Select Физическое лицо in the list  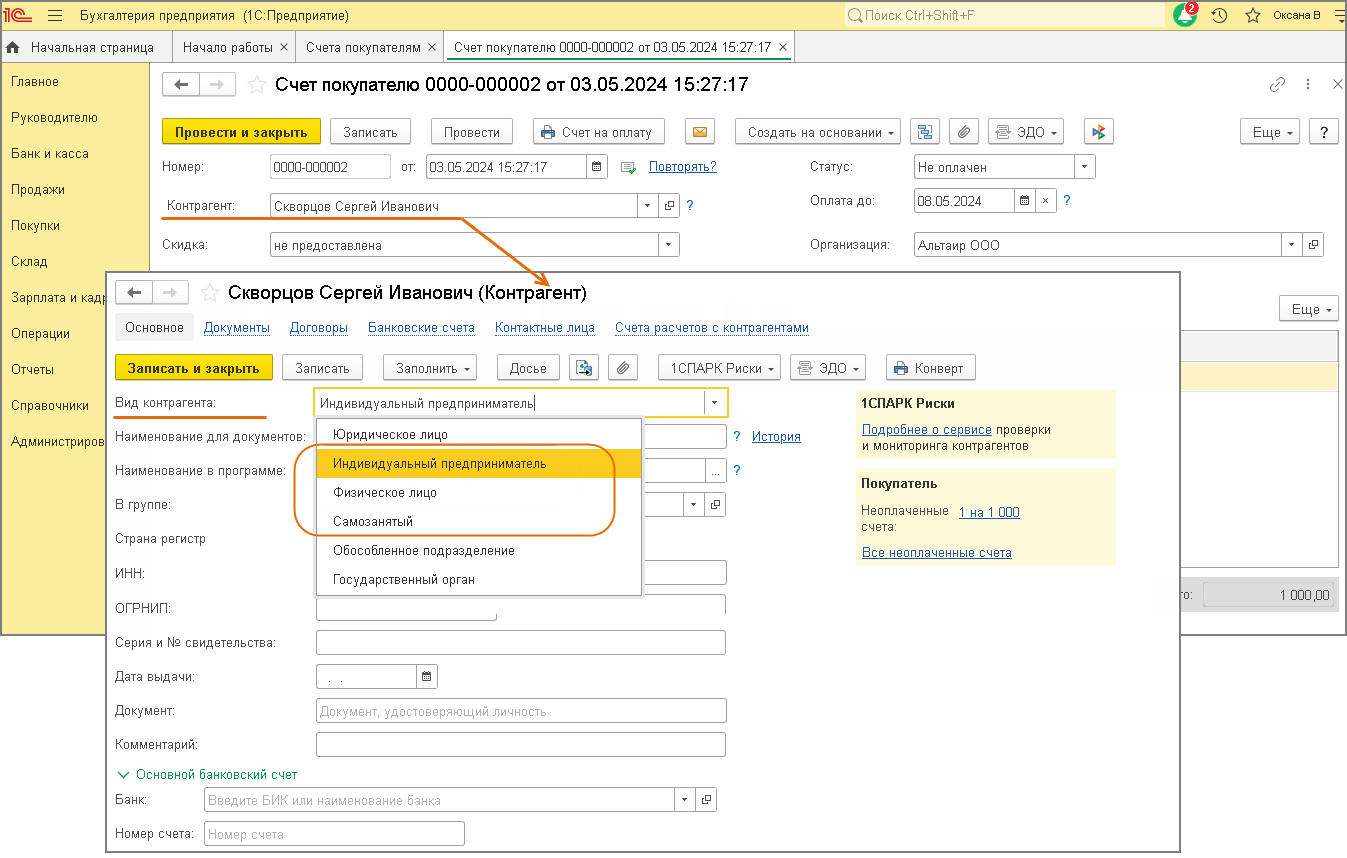[384, 493]
